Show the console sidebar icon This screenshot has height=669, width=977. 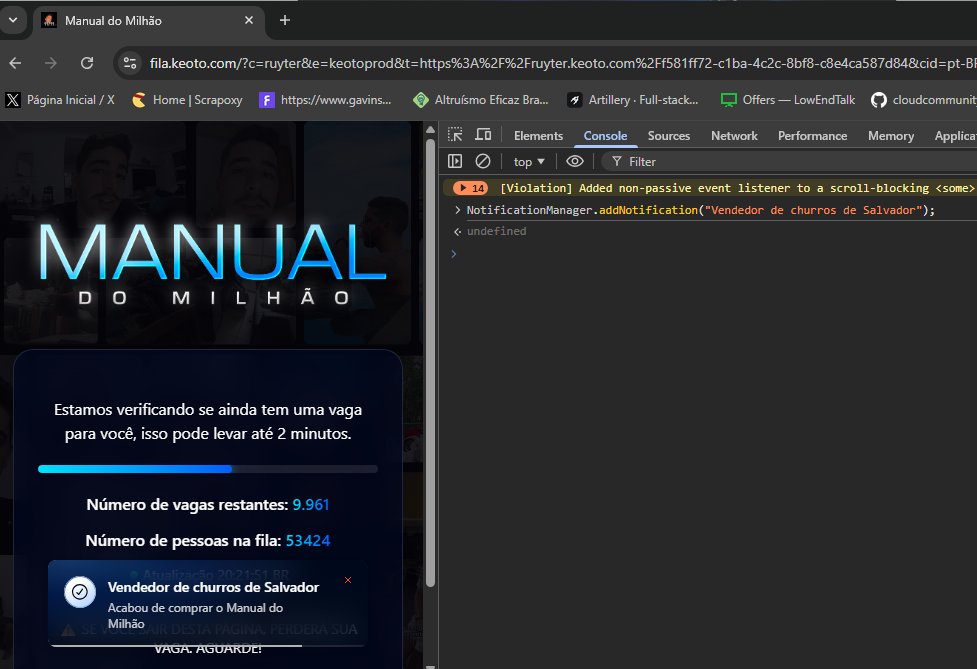455,161
